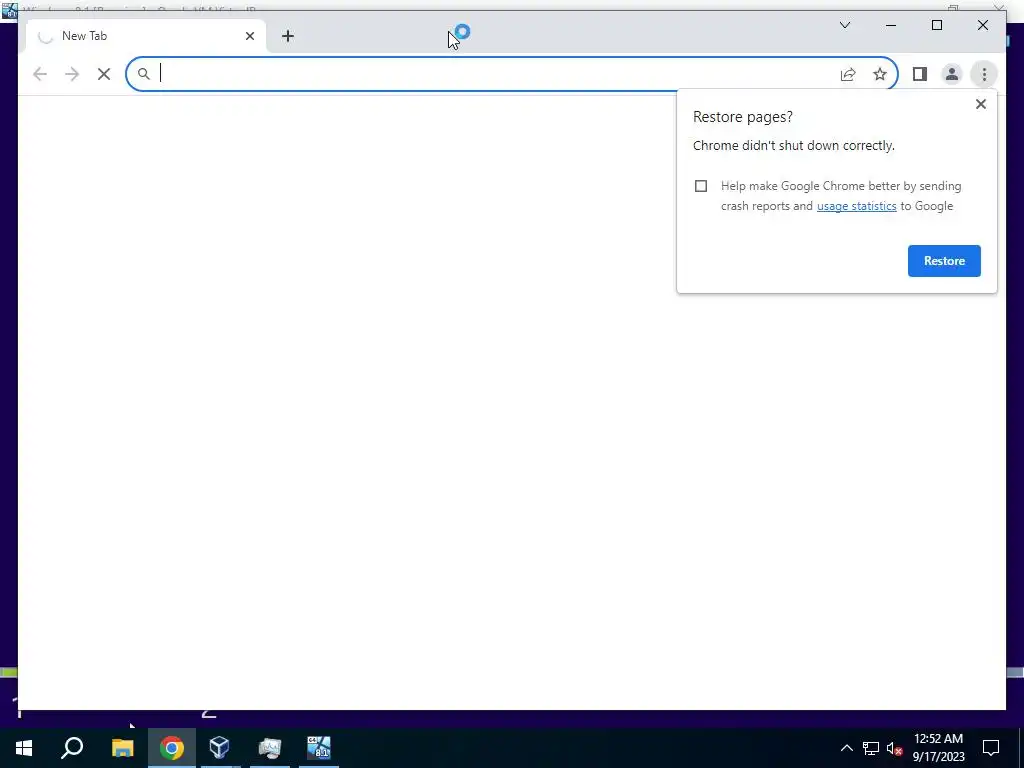Open the monitor utility taskbar icon

pos(269,748)
